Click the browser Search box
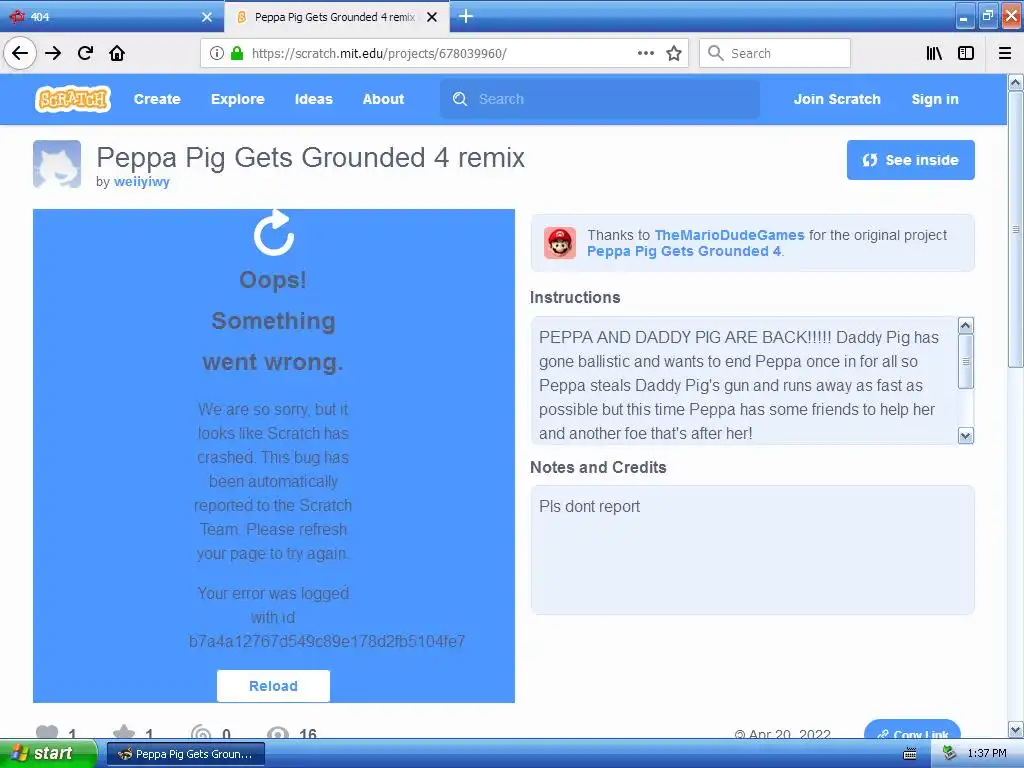 point(775,53)
